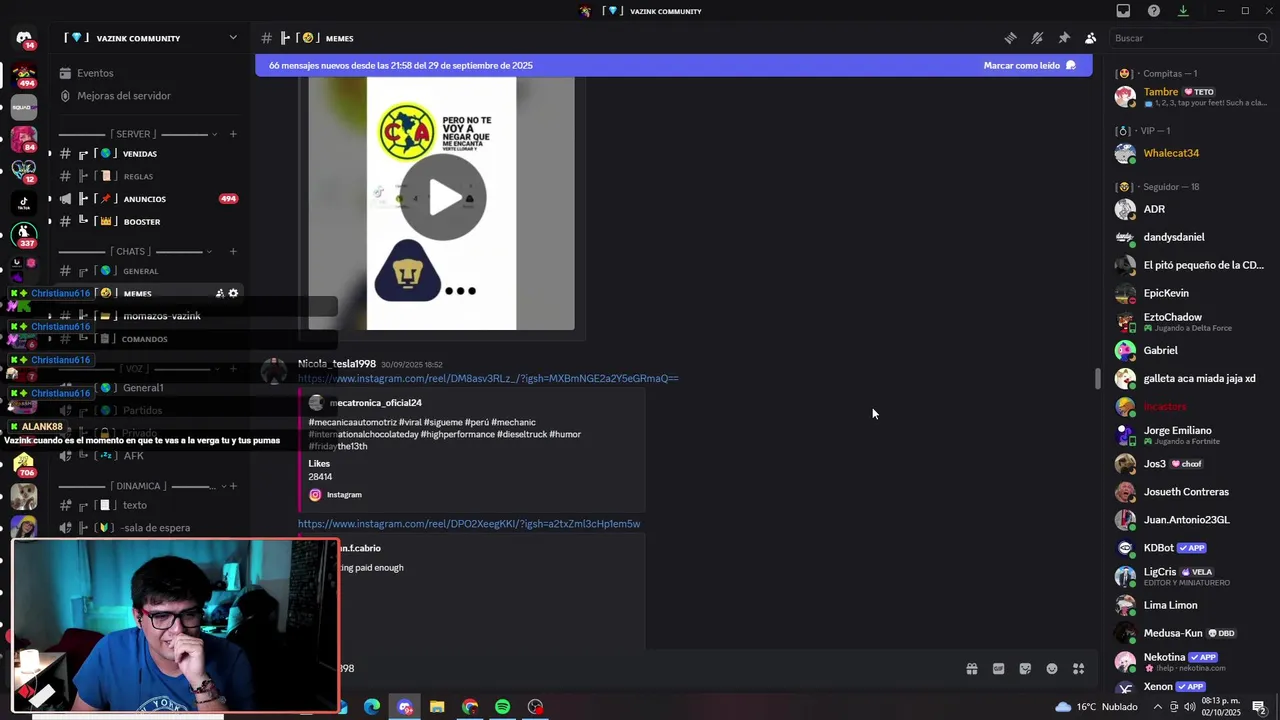This screenshot has height=720, width=1280.
Task: Open the Help question mark icon
Action: pos(1154,11)
